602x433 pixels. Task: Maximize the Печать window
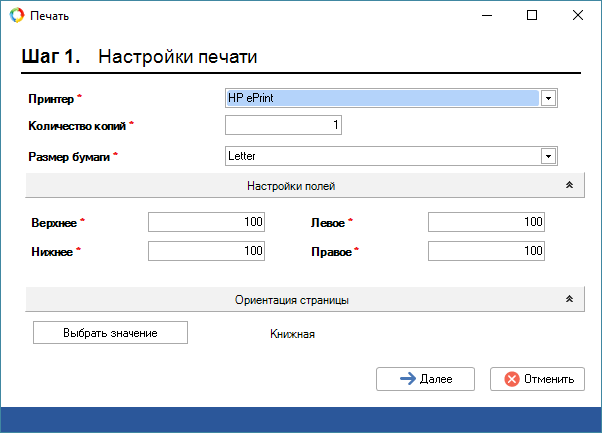click(532, 16)
